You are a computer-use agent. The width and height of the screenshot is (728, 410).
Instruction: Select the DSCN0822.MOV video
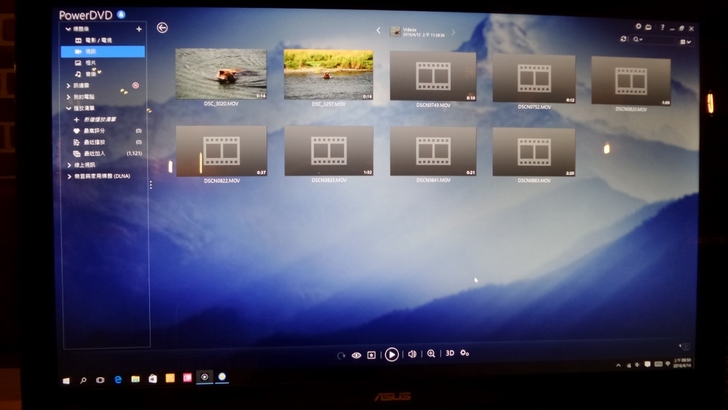point(221,151)
